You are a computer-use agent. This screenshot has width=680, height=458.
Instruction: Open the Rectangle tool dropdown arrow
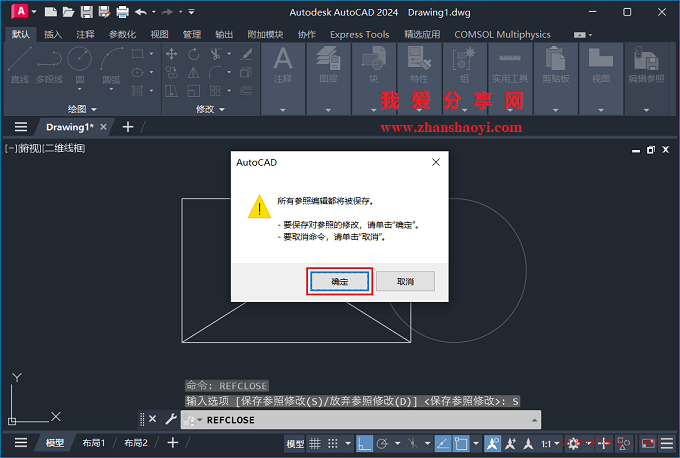coord(151,54)
